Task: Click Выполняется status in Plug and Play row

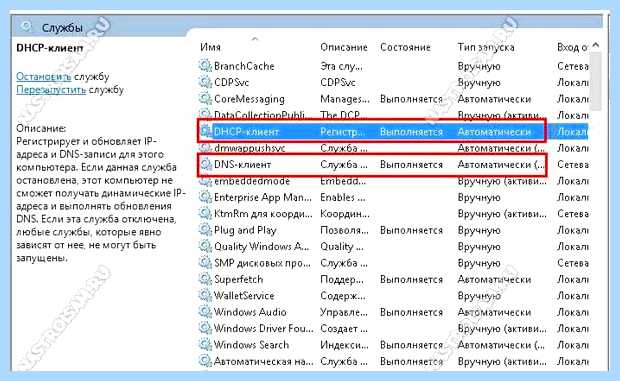Action: (411, 230)
